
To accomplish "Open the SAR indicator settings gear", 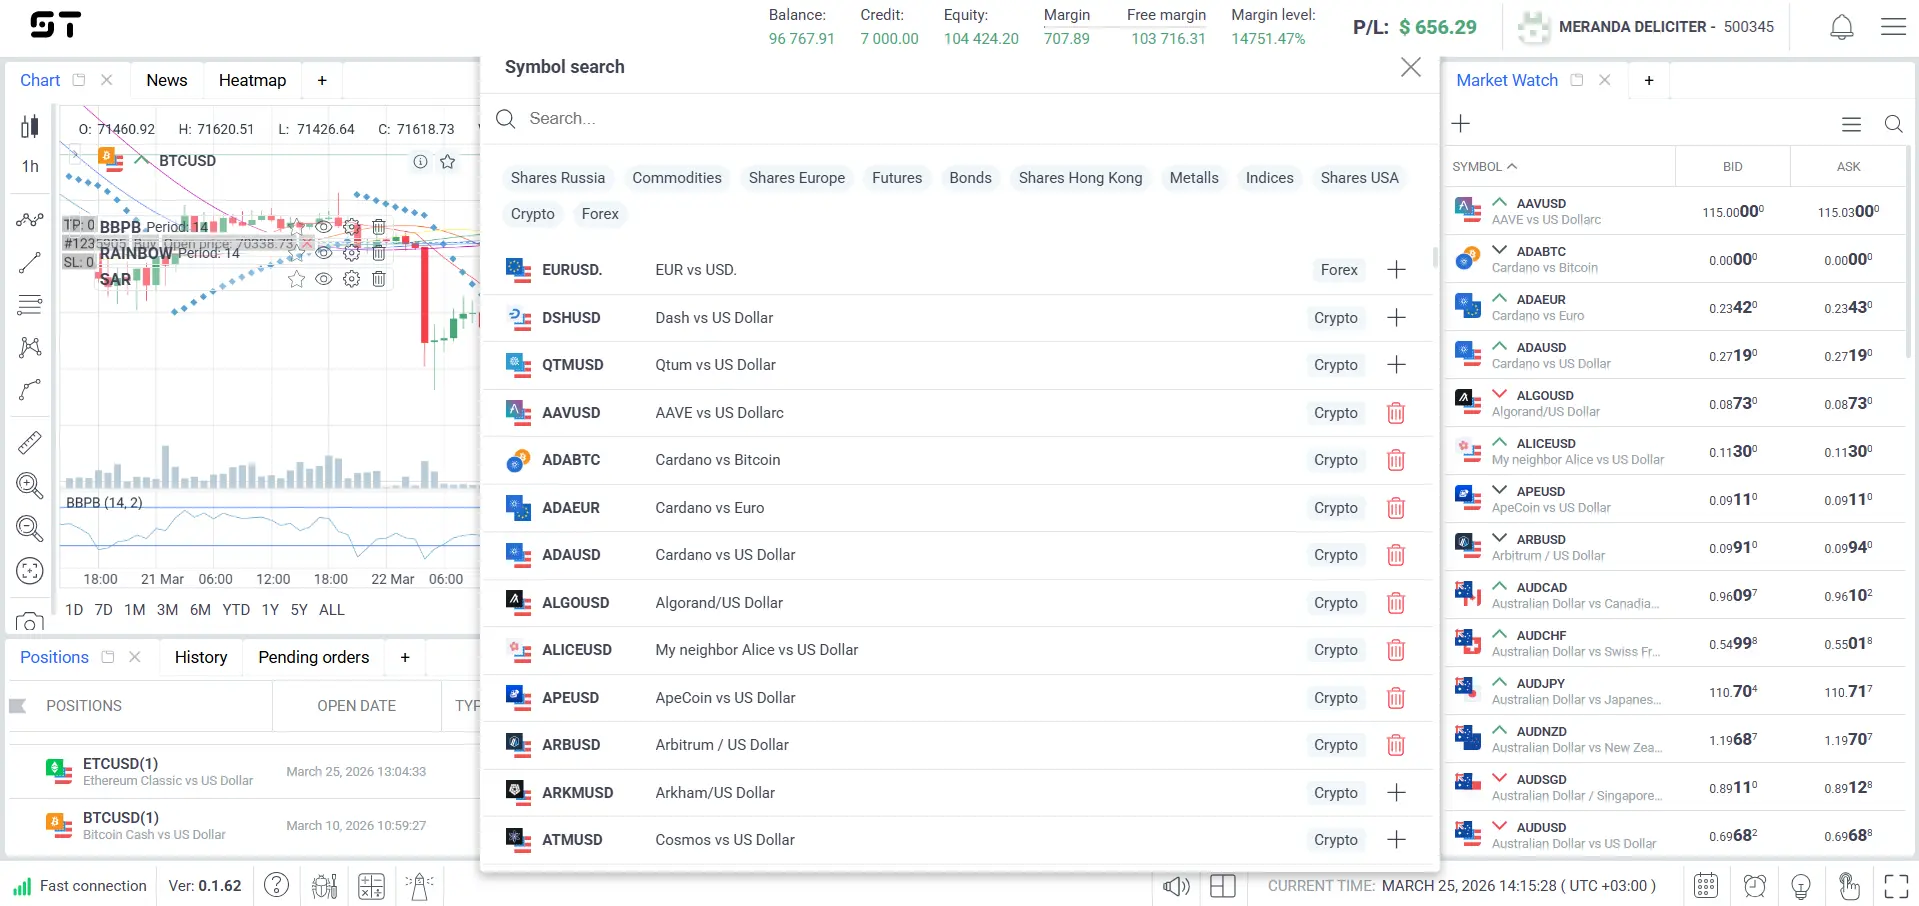I will 351,279.
